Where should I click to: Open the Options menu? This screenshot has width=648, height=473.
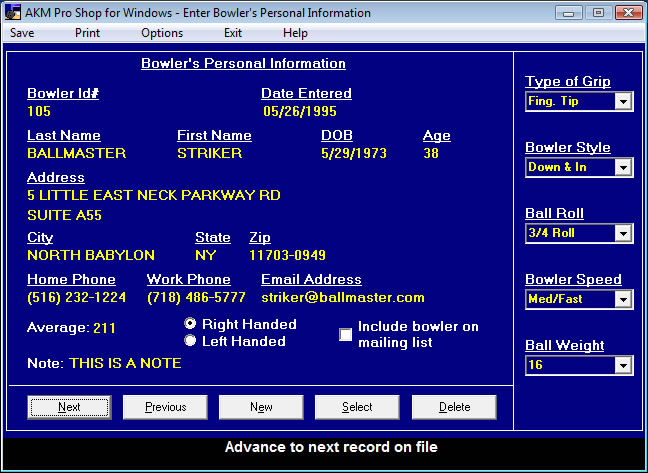(x=162, y=33)
